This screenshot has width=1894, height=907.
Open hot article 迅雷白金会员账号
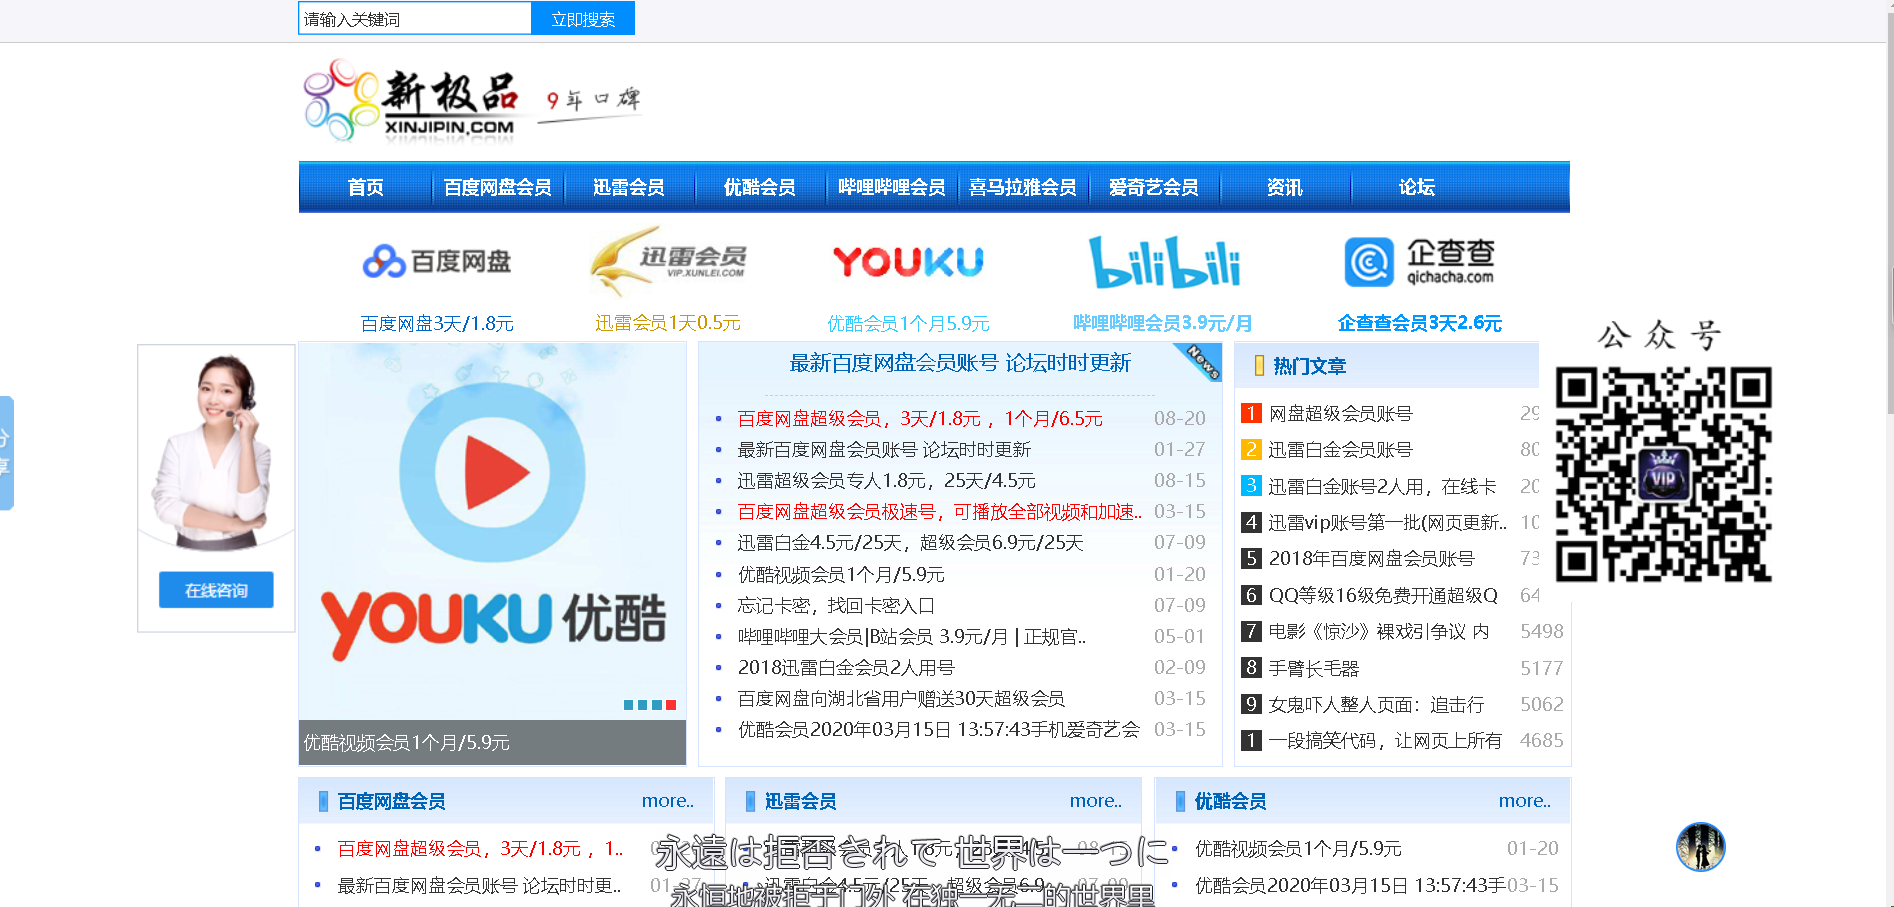click(1340, 449)
